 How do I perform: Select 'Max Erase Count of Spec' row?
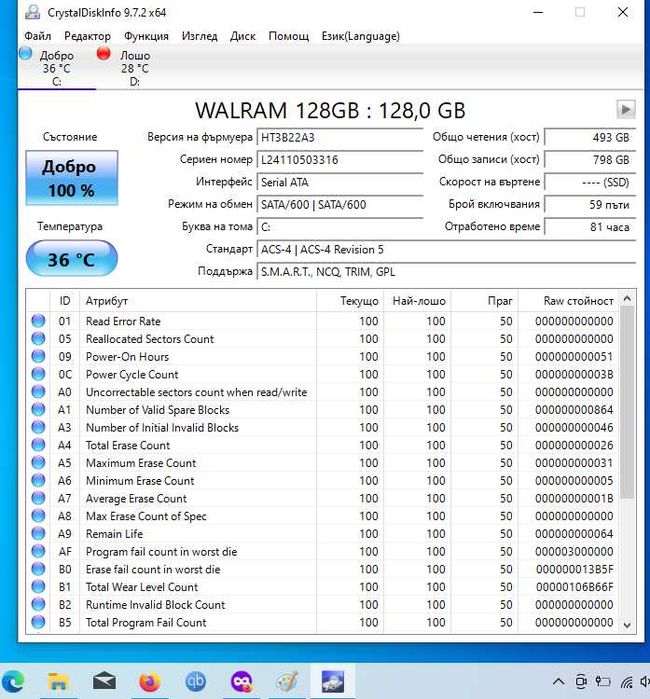pos(322,516)
